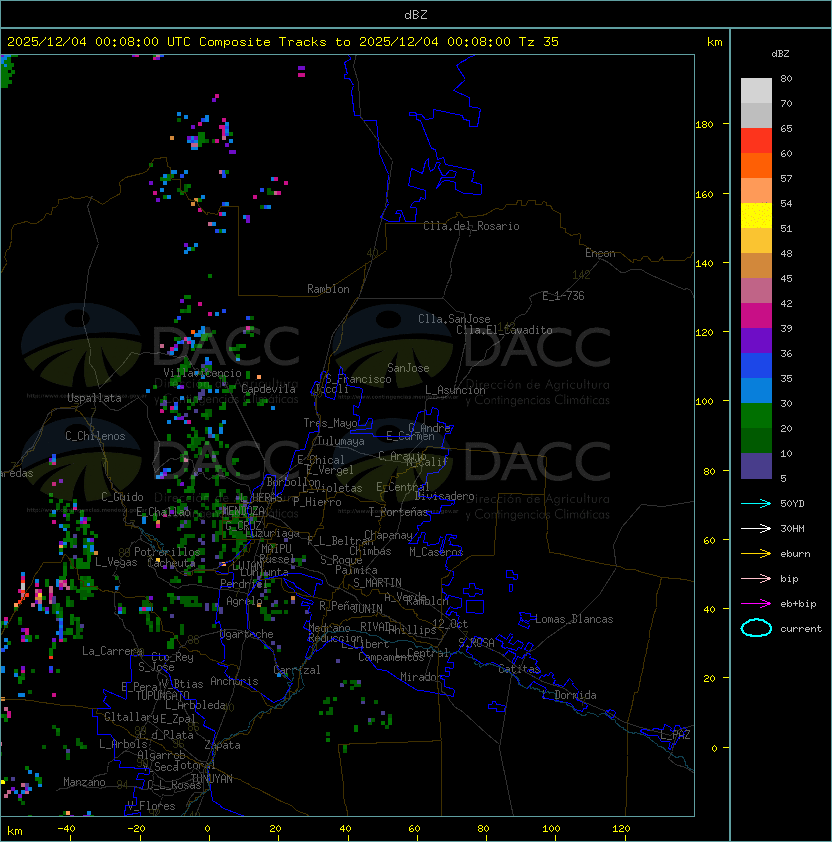
Task: Click the Composite Tracks timestamp header
Action: tap(283, 42)
